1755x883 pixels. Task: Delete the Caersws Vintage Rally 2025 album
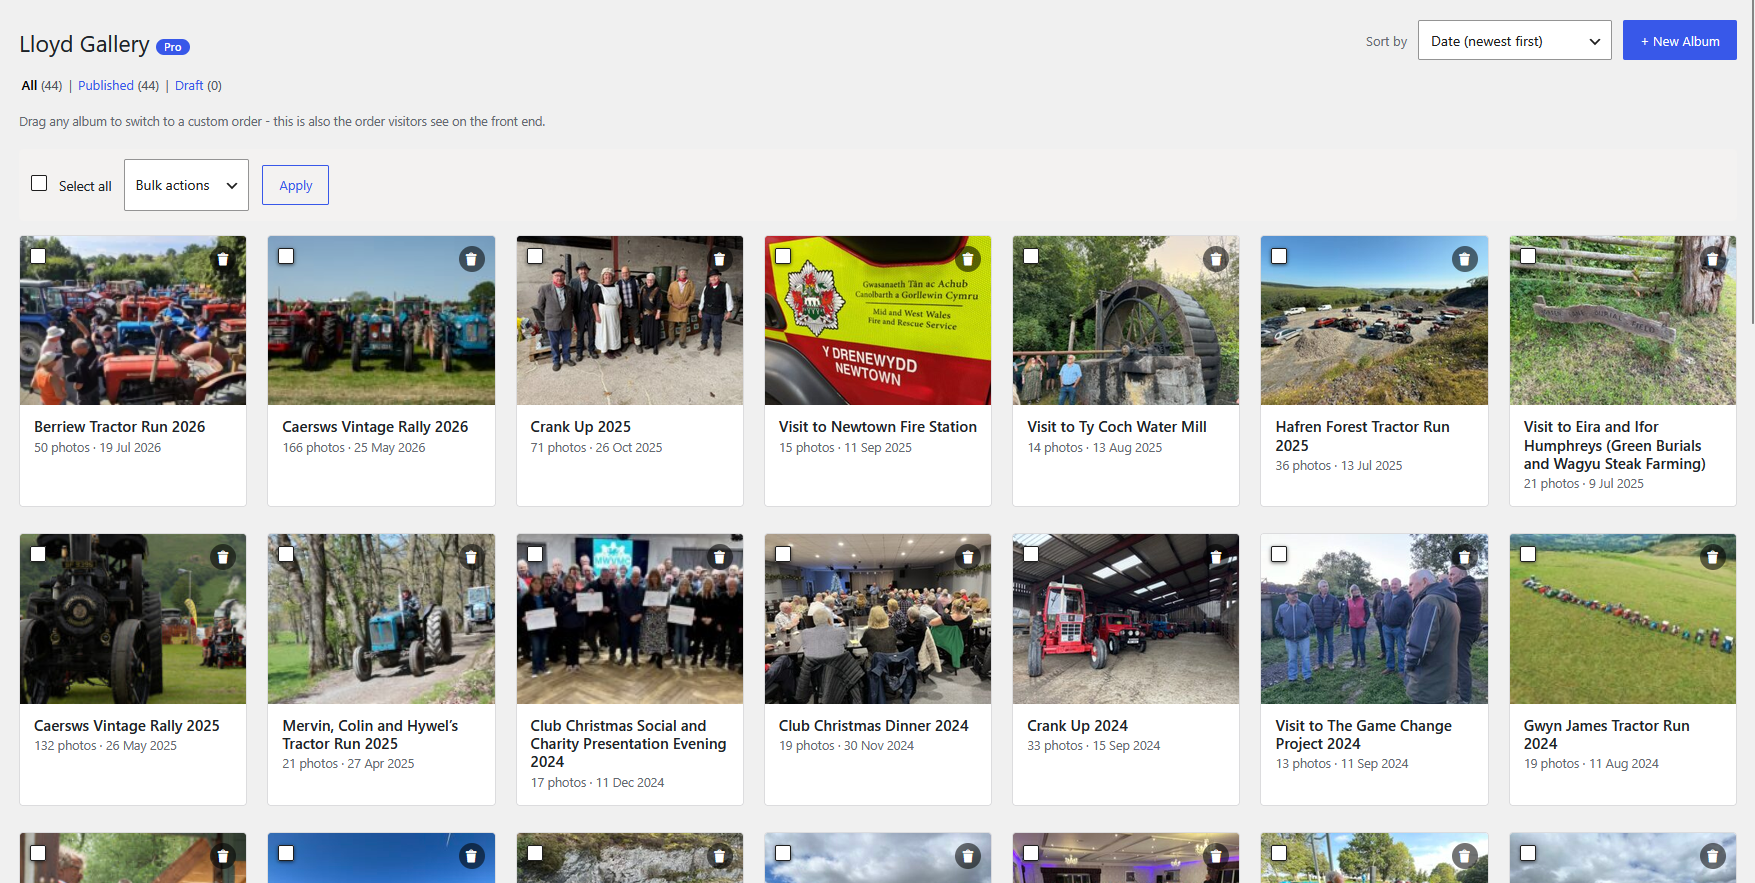(223, 557)
